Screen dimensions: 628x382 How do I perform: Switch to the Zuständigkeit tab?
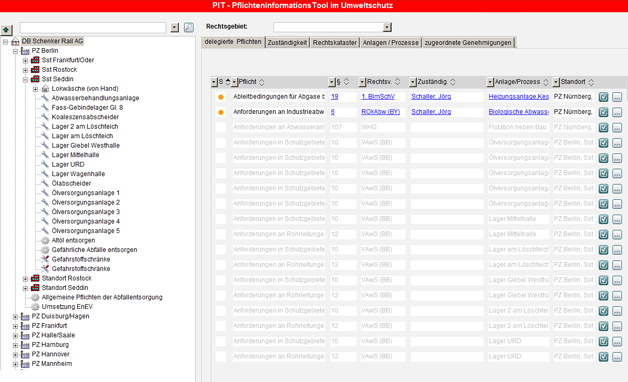287,42
